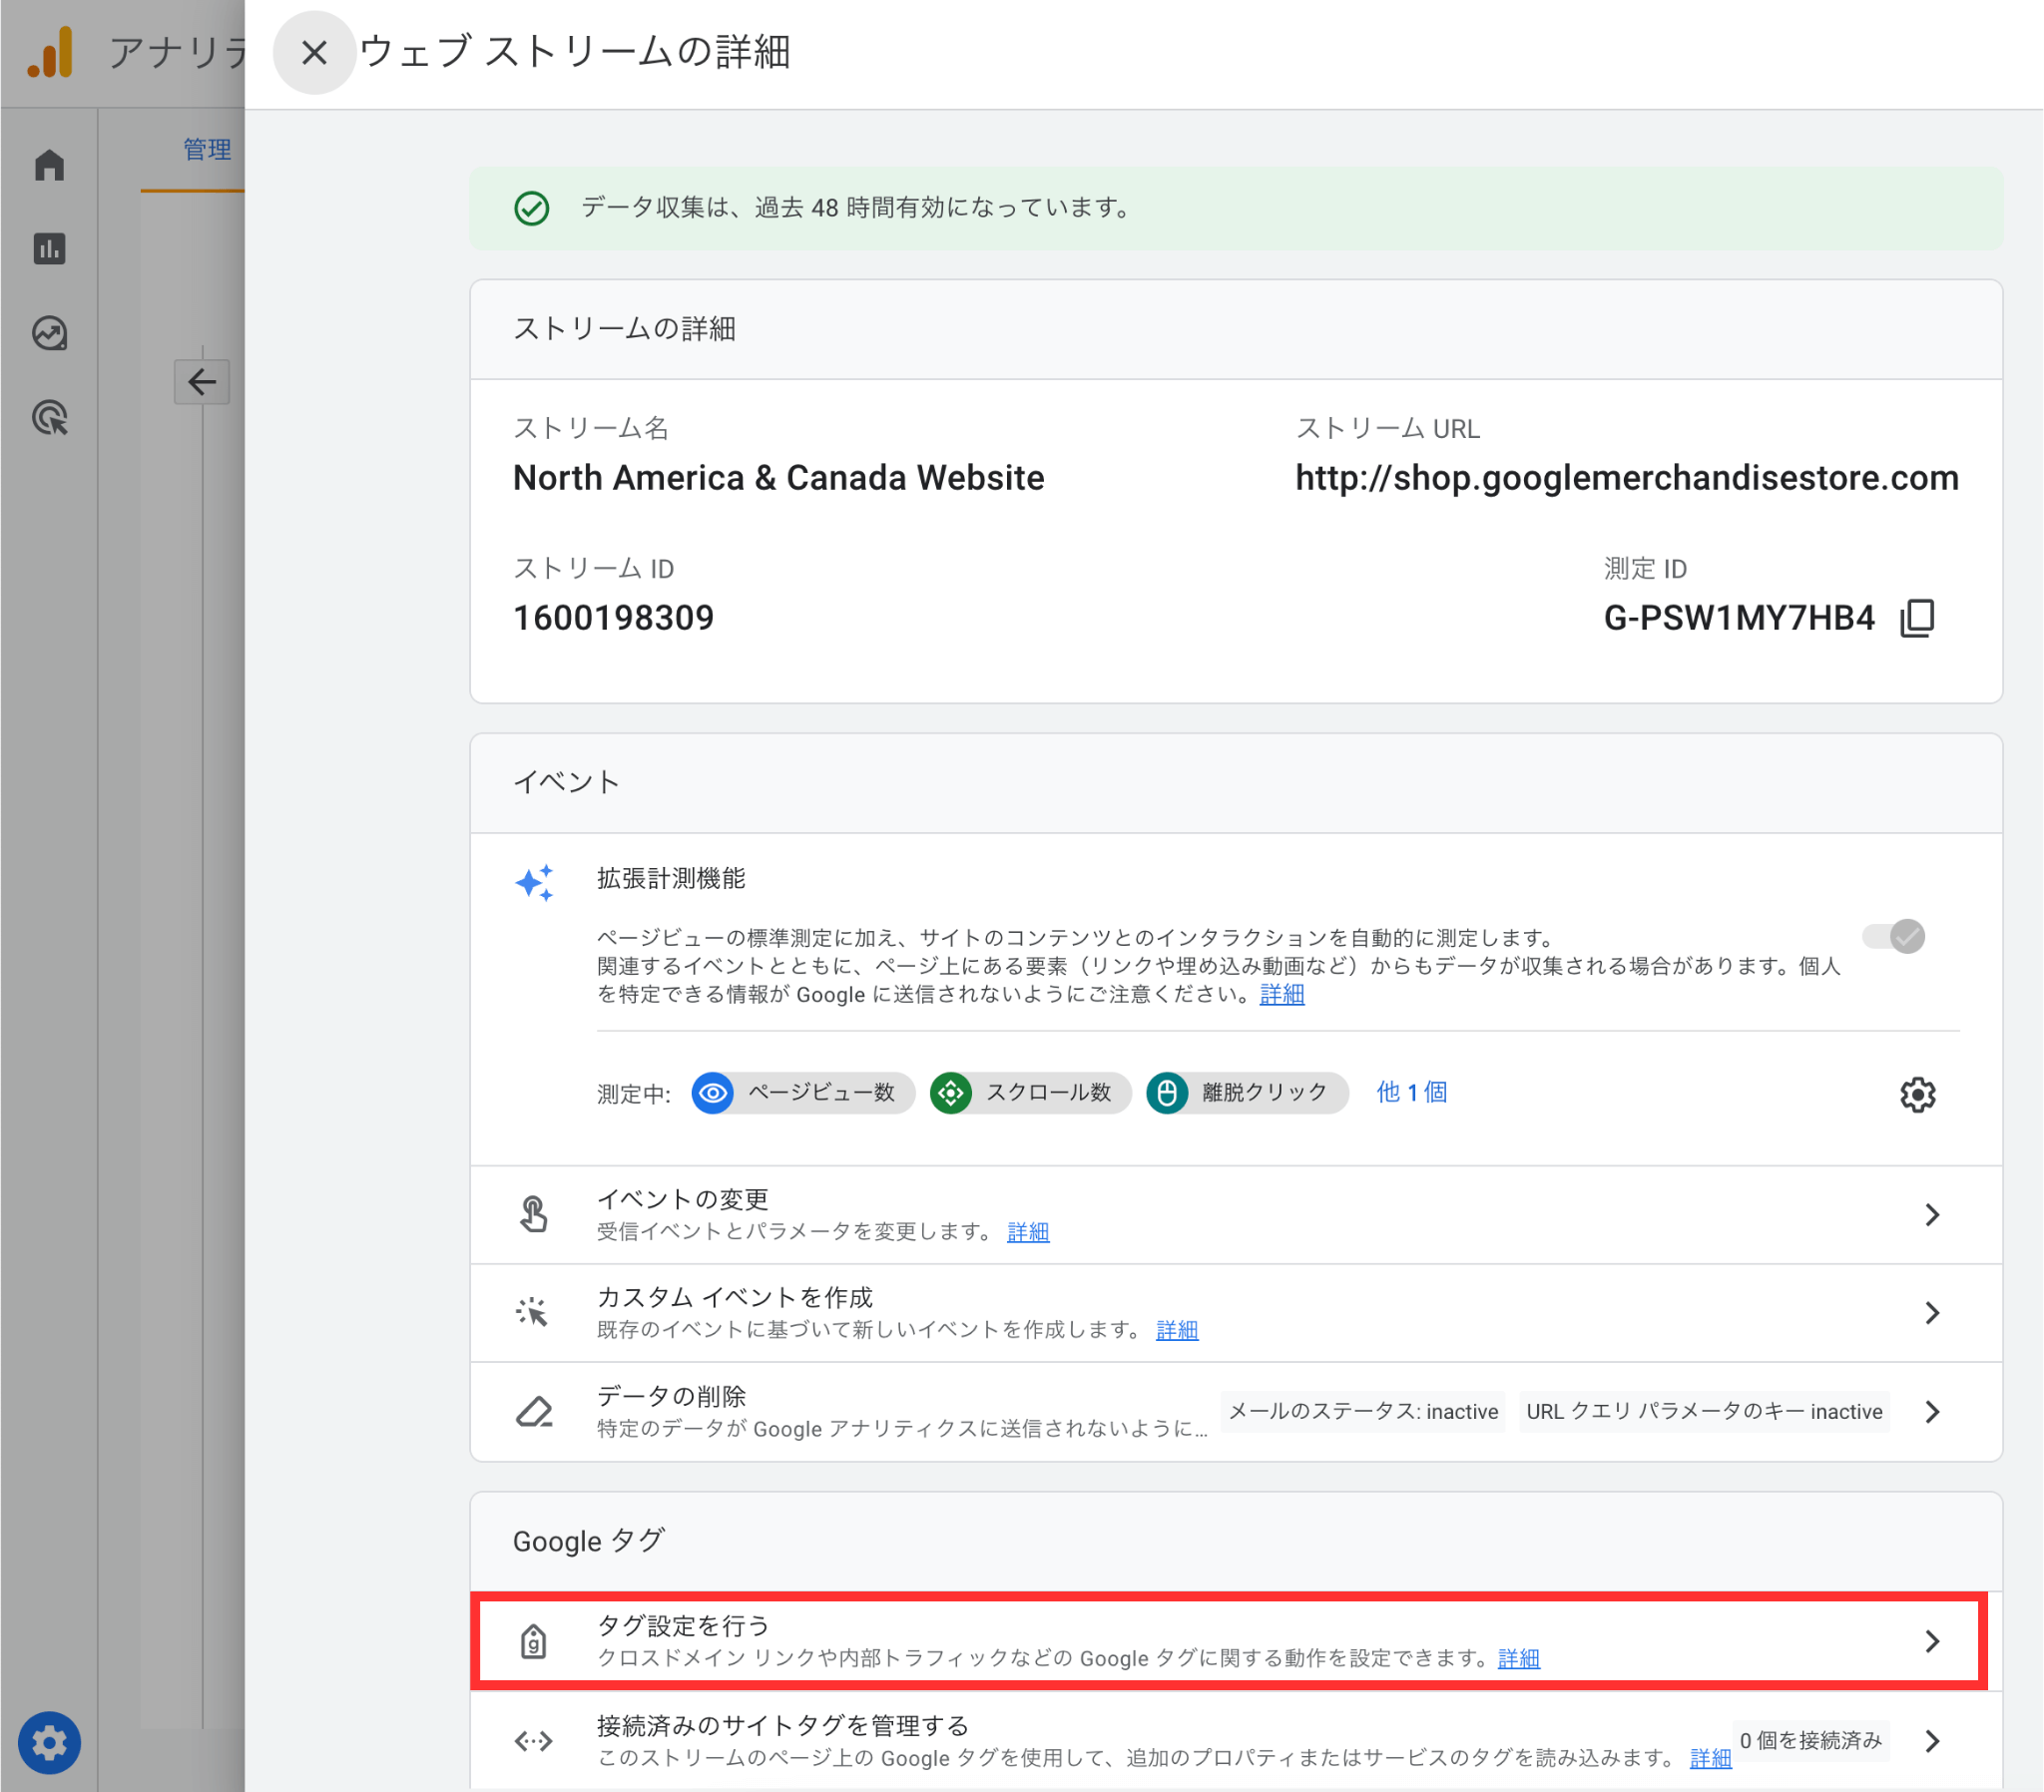Click the イベント section heading

(567, 782)
